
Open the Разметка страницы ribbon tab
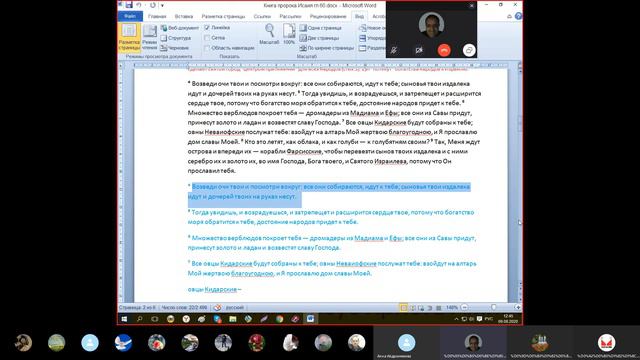click(223, 16)
